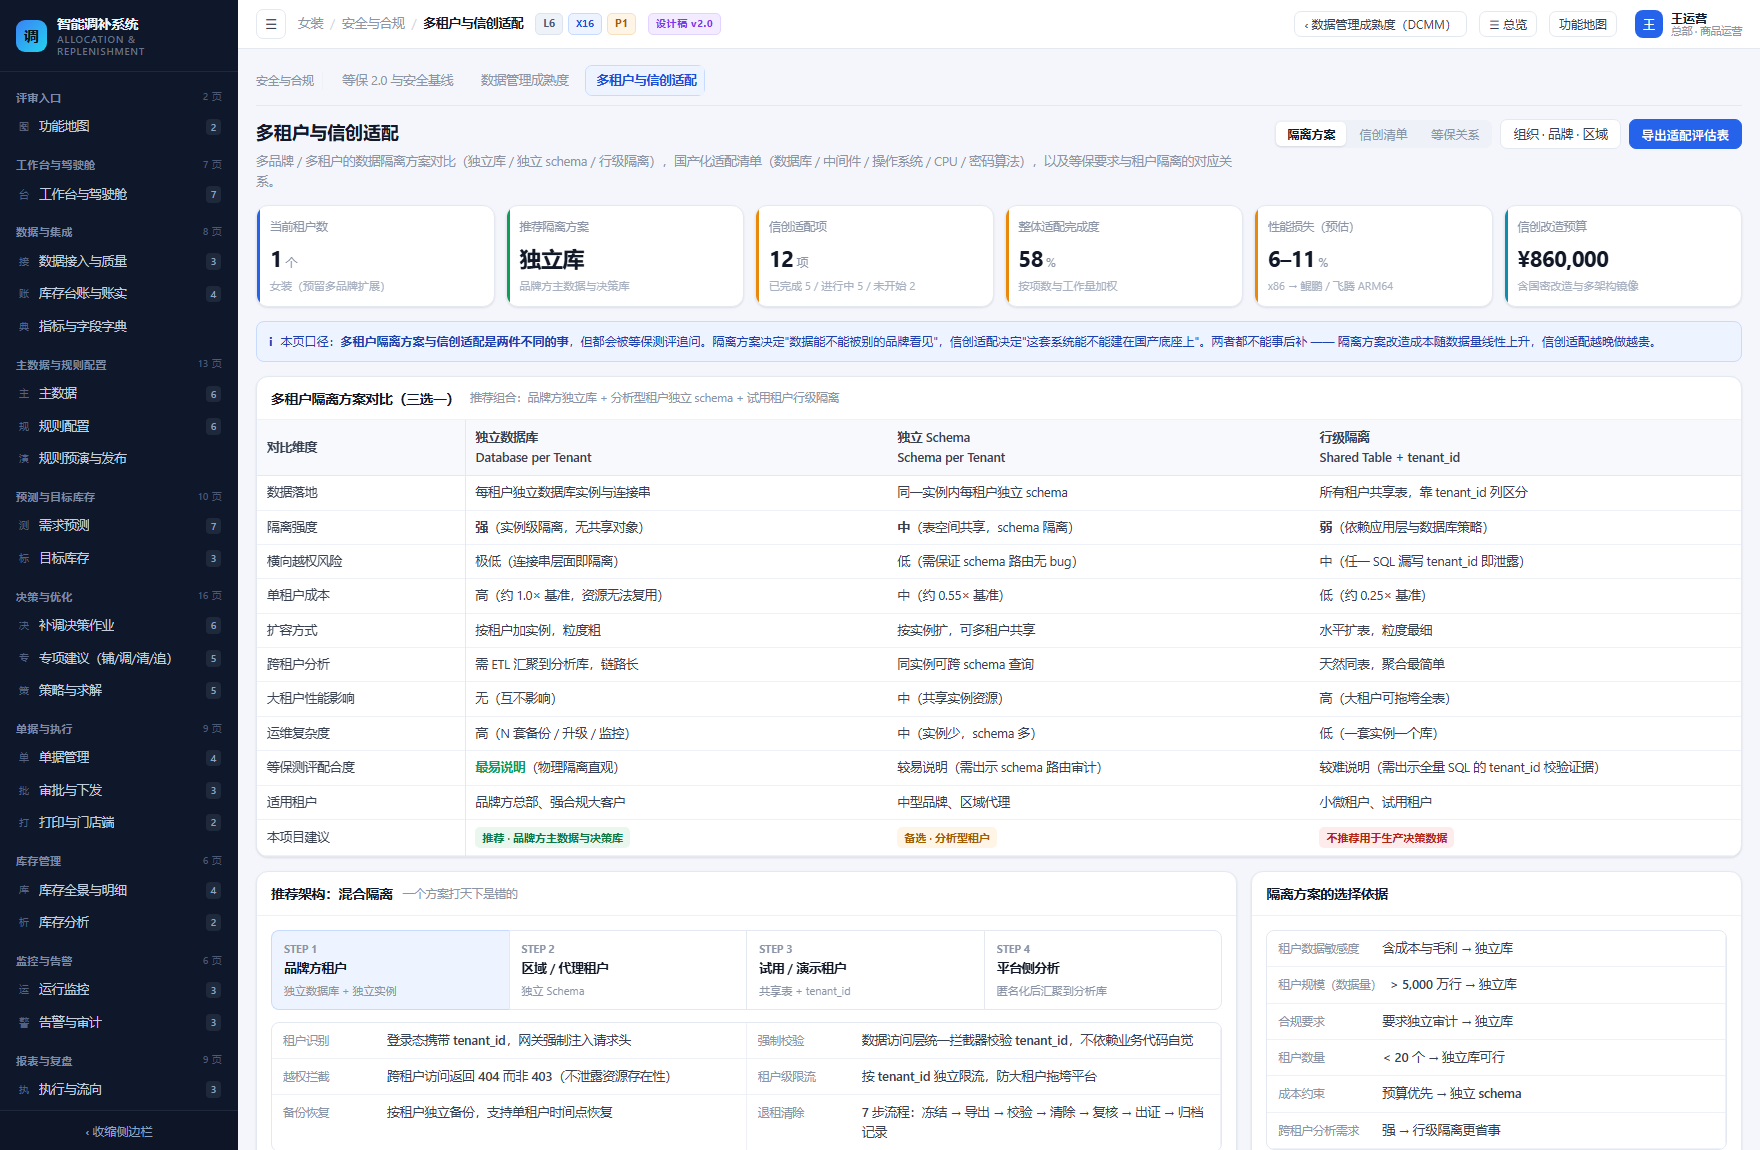Viewport: 1760px width, 1150px height.
Task: Click icon beside 单据管理 sidebar item
Action: tap(24, 758)
